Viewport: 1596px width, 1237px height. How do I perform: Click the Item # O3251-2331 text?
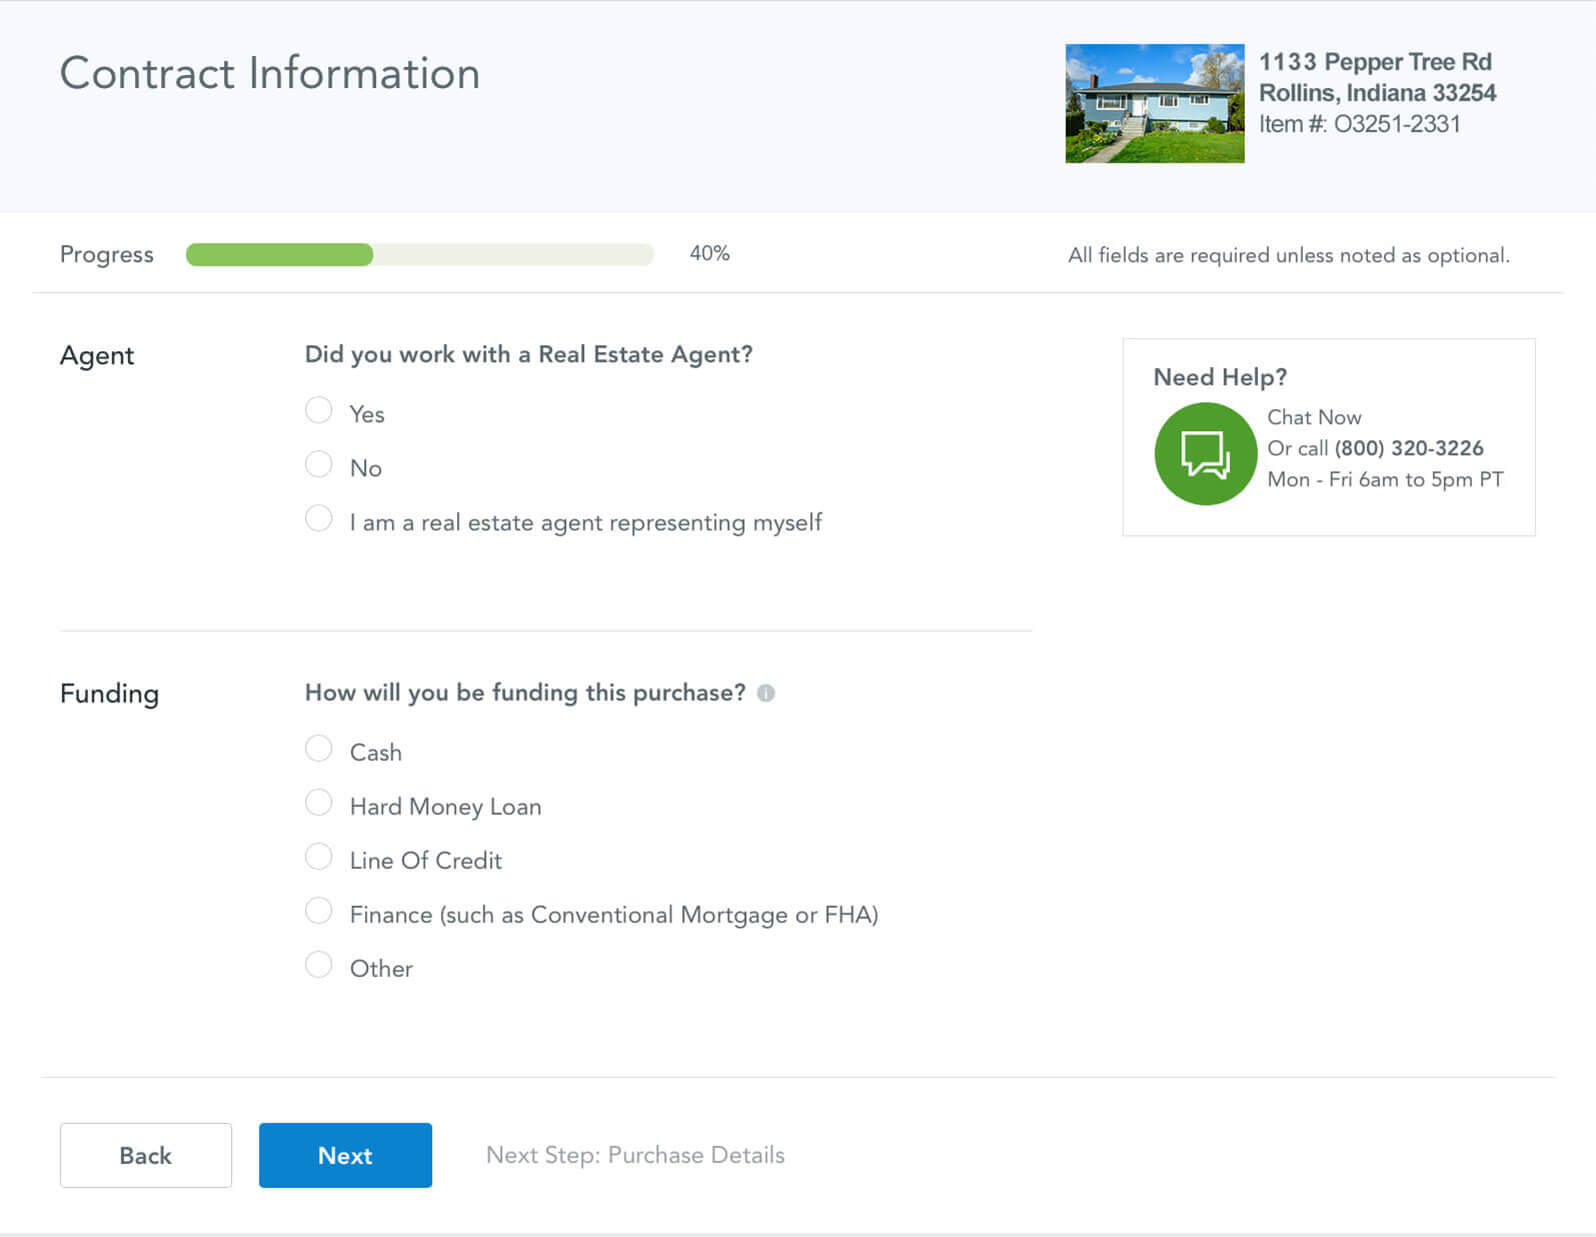click(x=1359, y=124)
